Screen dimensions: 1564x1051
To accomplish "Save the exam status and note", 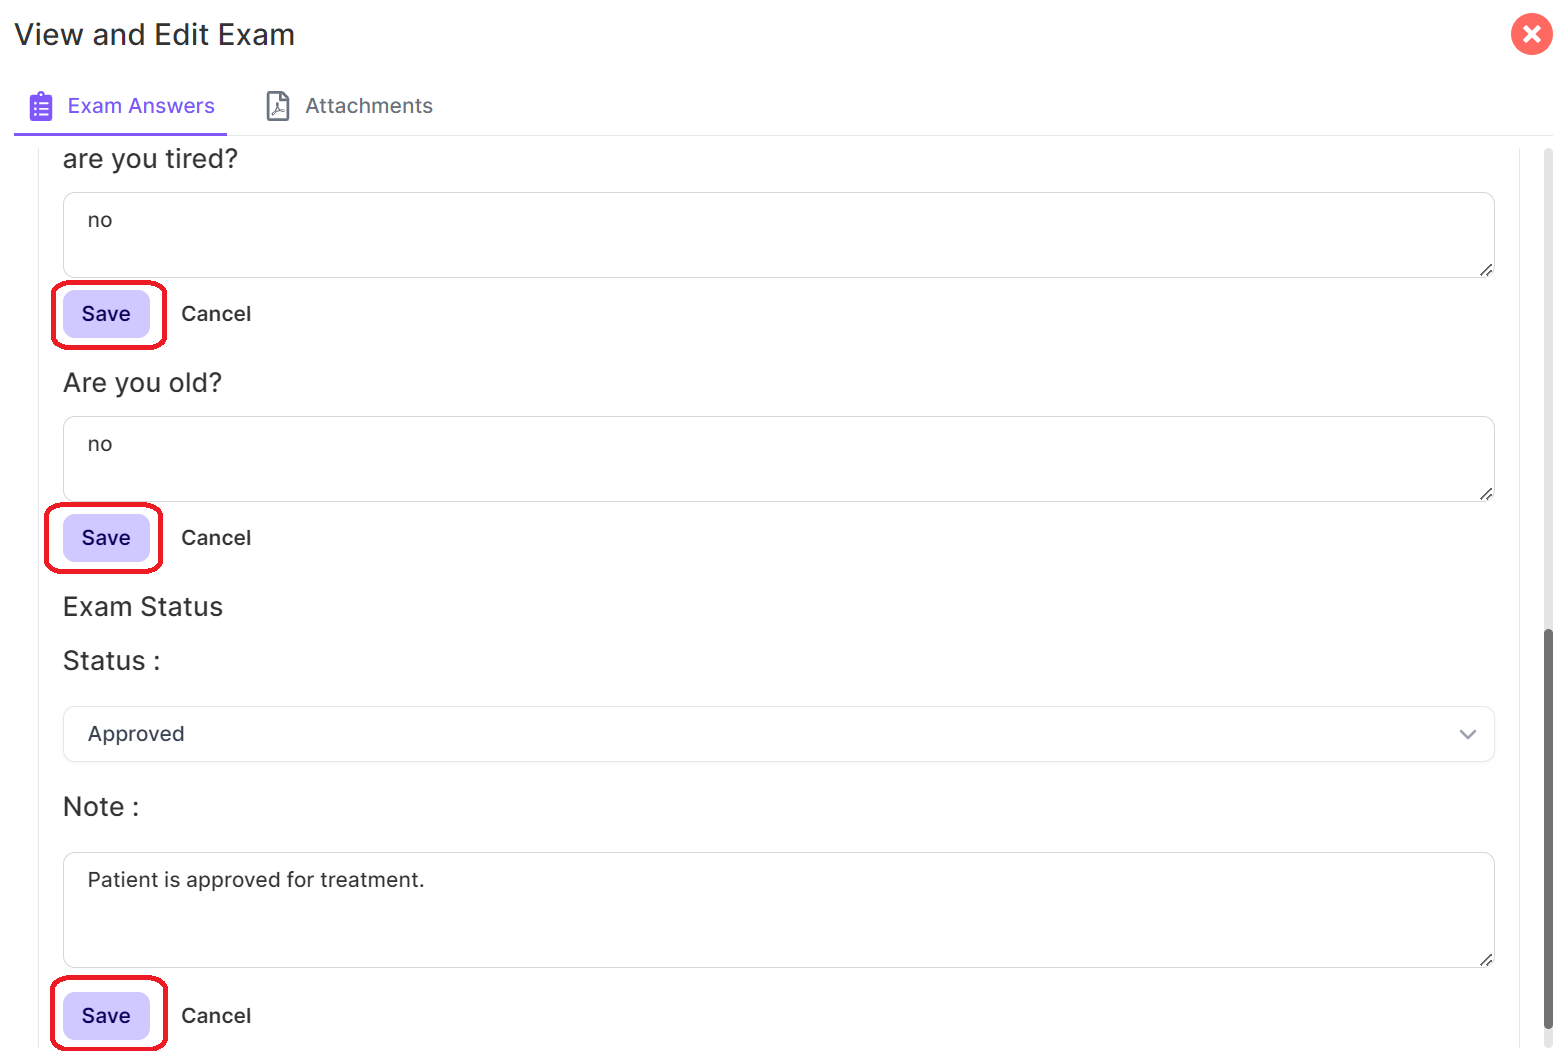I will 106,1016.
